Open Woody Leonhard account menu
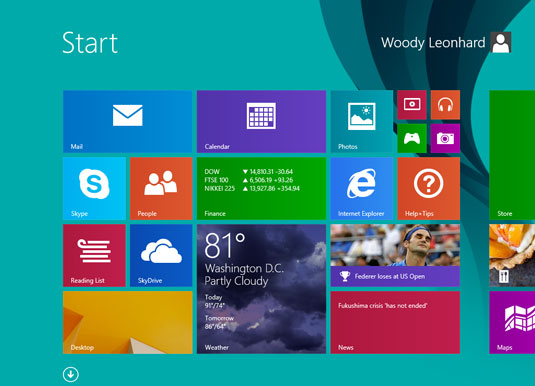Viewport: 535px width, 386px height. click(x=446, y=43)
